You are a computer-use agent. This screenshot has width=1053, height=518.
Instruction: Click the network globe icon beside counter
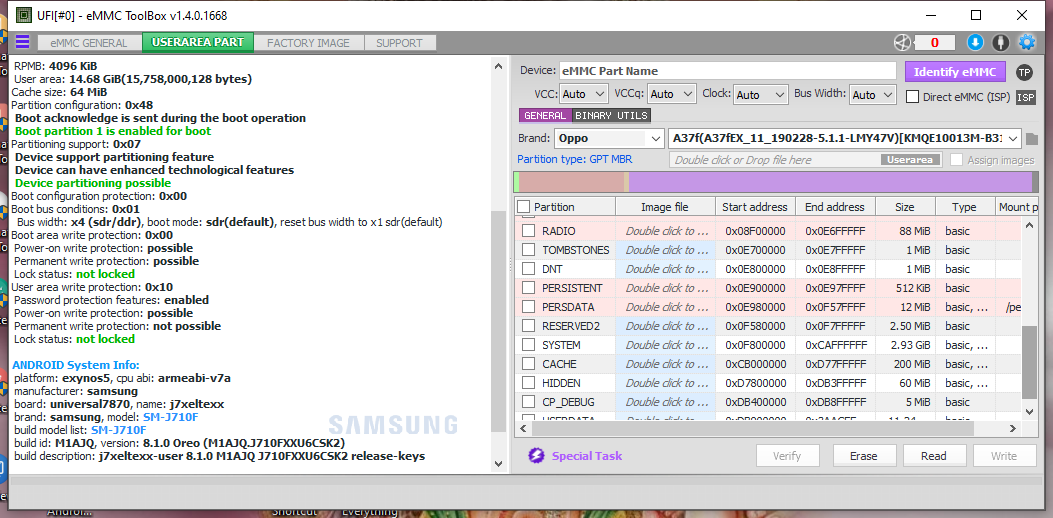(x=902, y=43)
